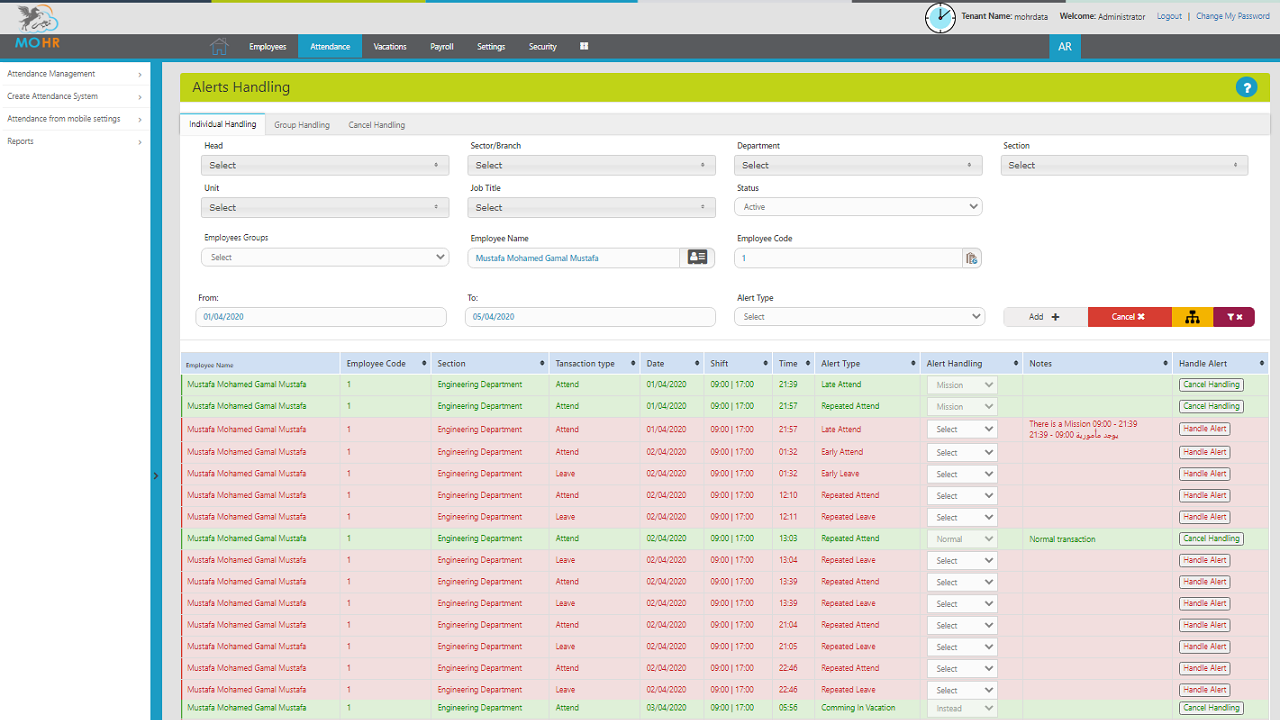Expand Reports in the sidebar
This screenshot has width=1280, height=720.
75,142
